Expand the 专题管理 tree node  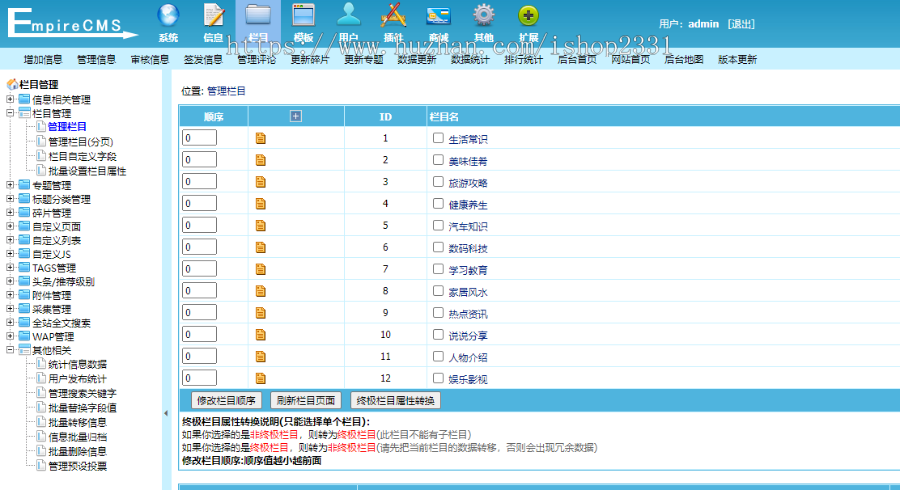pyautogui.click(x=10, y=185)
